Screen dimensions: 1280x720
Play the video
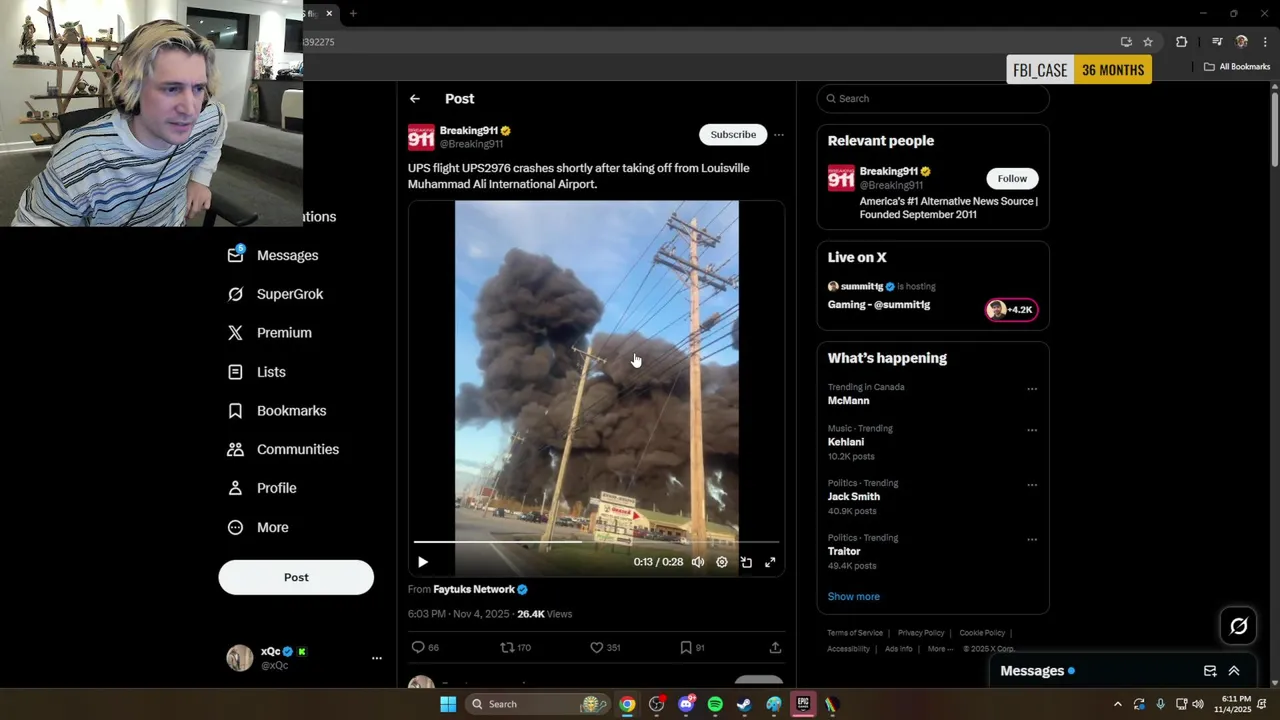(x=422, y=562)
